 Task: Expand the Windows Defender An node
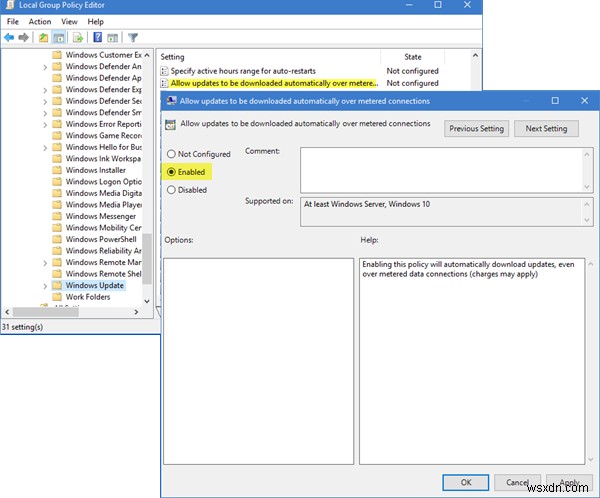[45, 67]
